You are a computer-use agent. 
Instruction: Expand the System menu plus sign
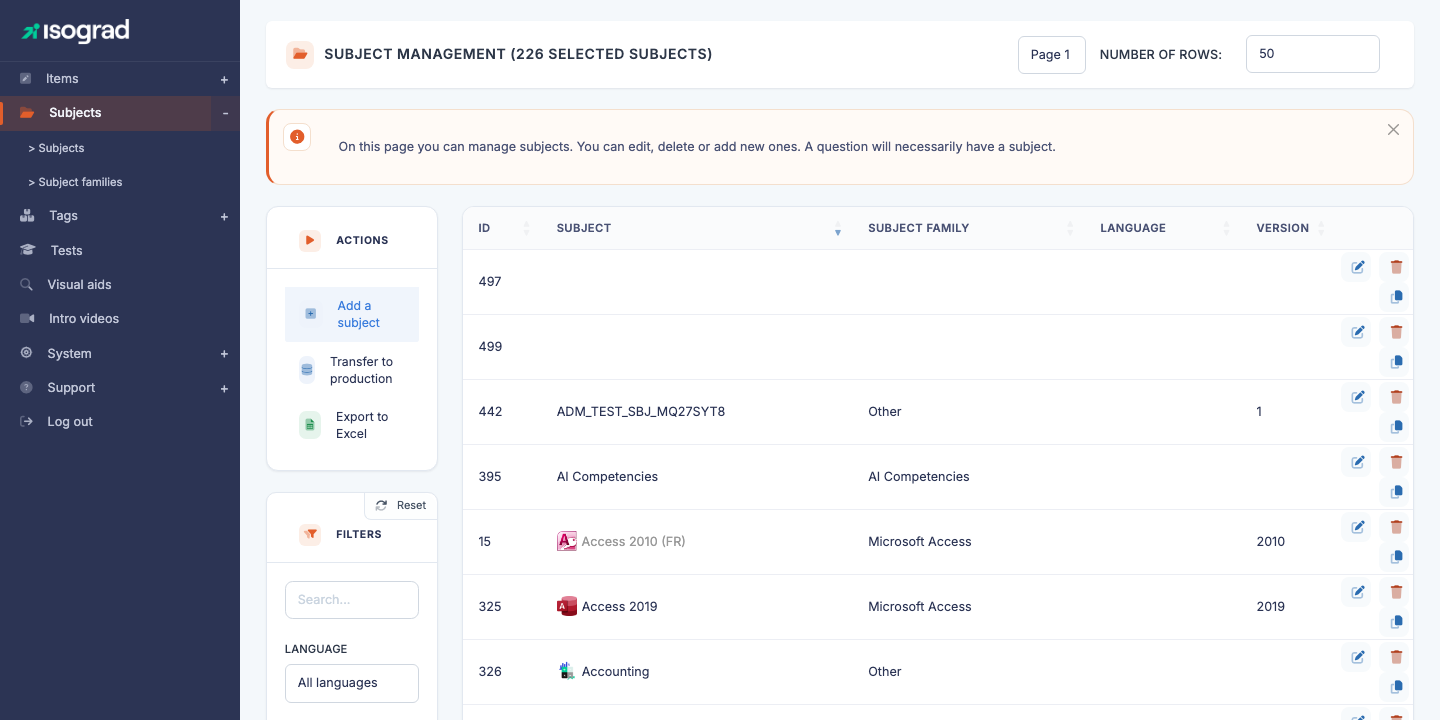pyautogui.click(x=224, y=354)
